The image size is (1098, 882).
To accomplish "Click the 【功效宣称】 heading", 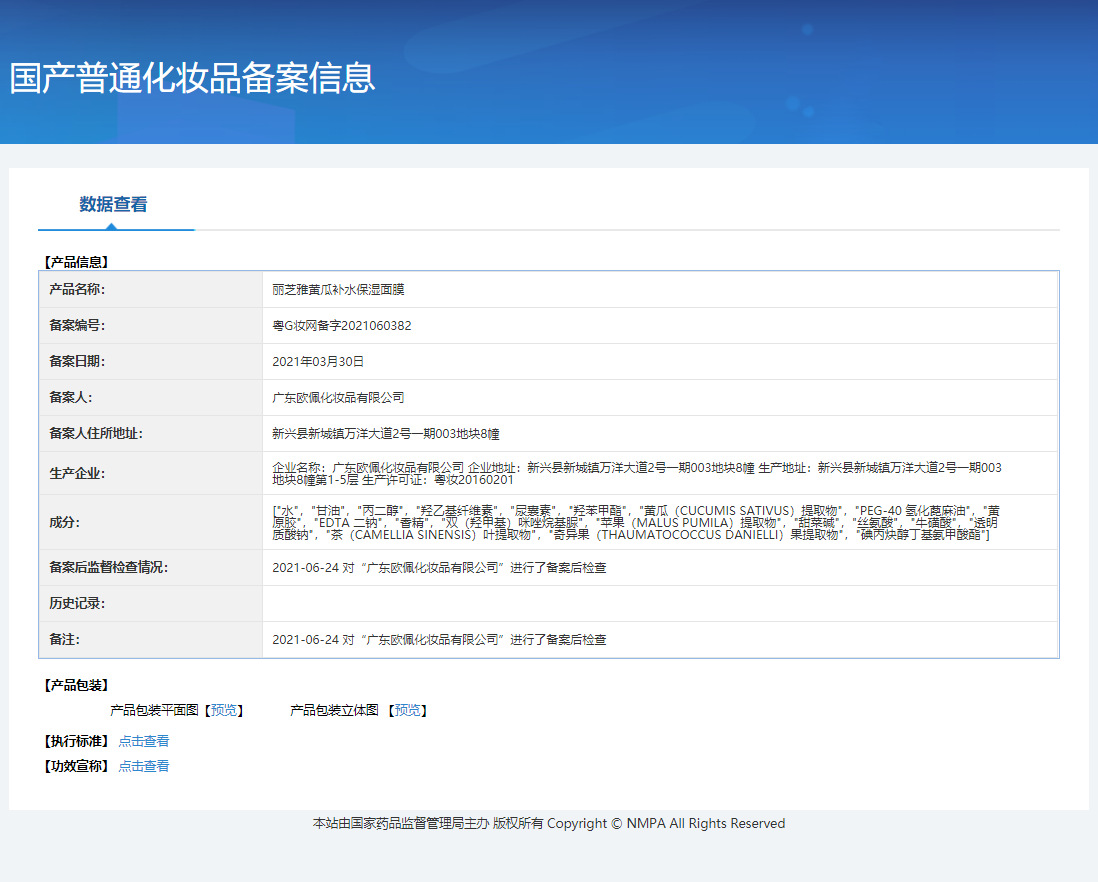I will (76, 766).
